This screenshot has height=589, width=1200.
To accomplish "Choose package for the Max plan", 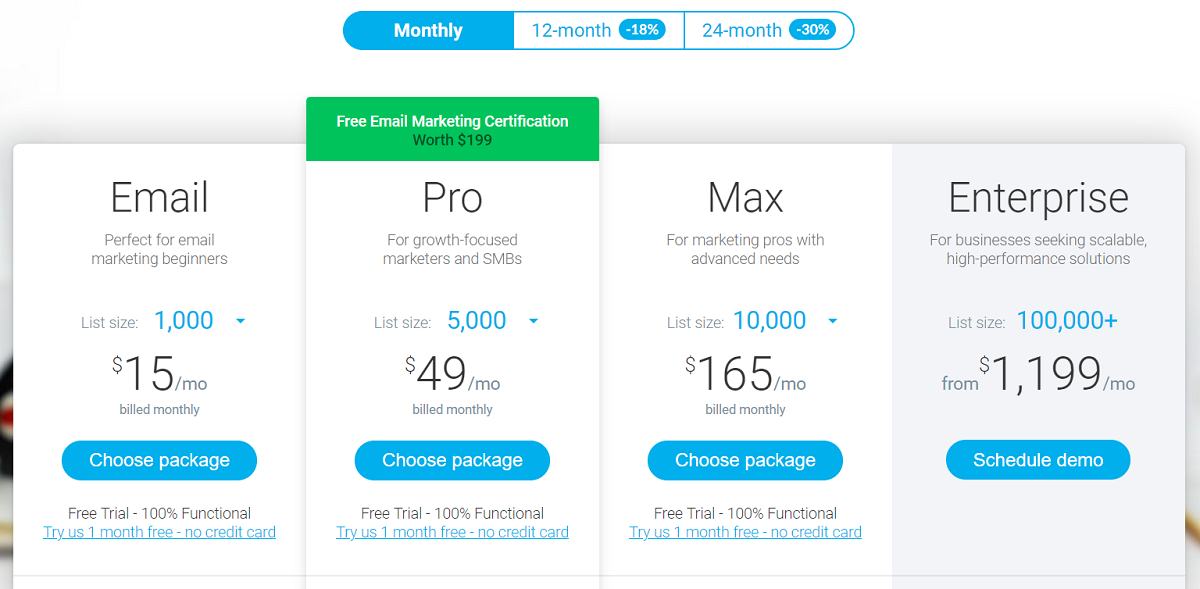I will [745, 460].
